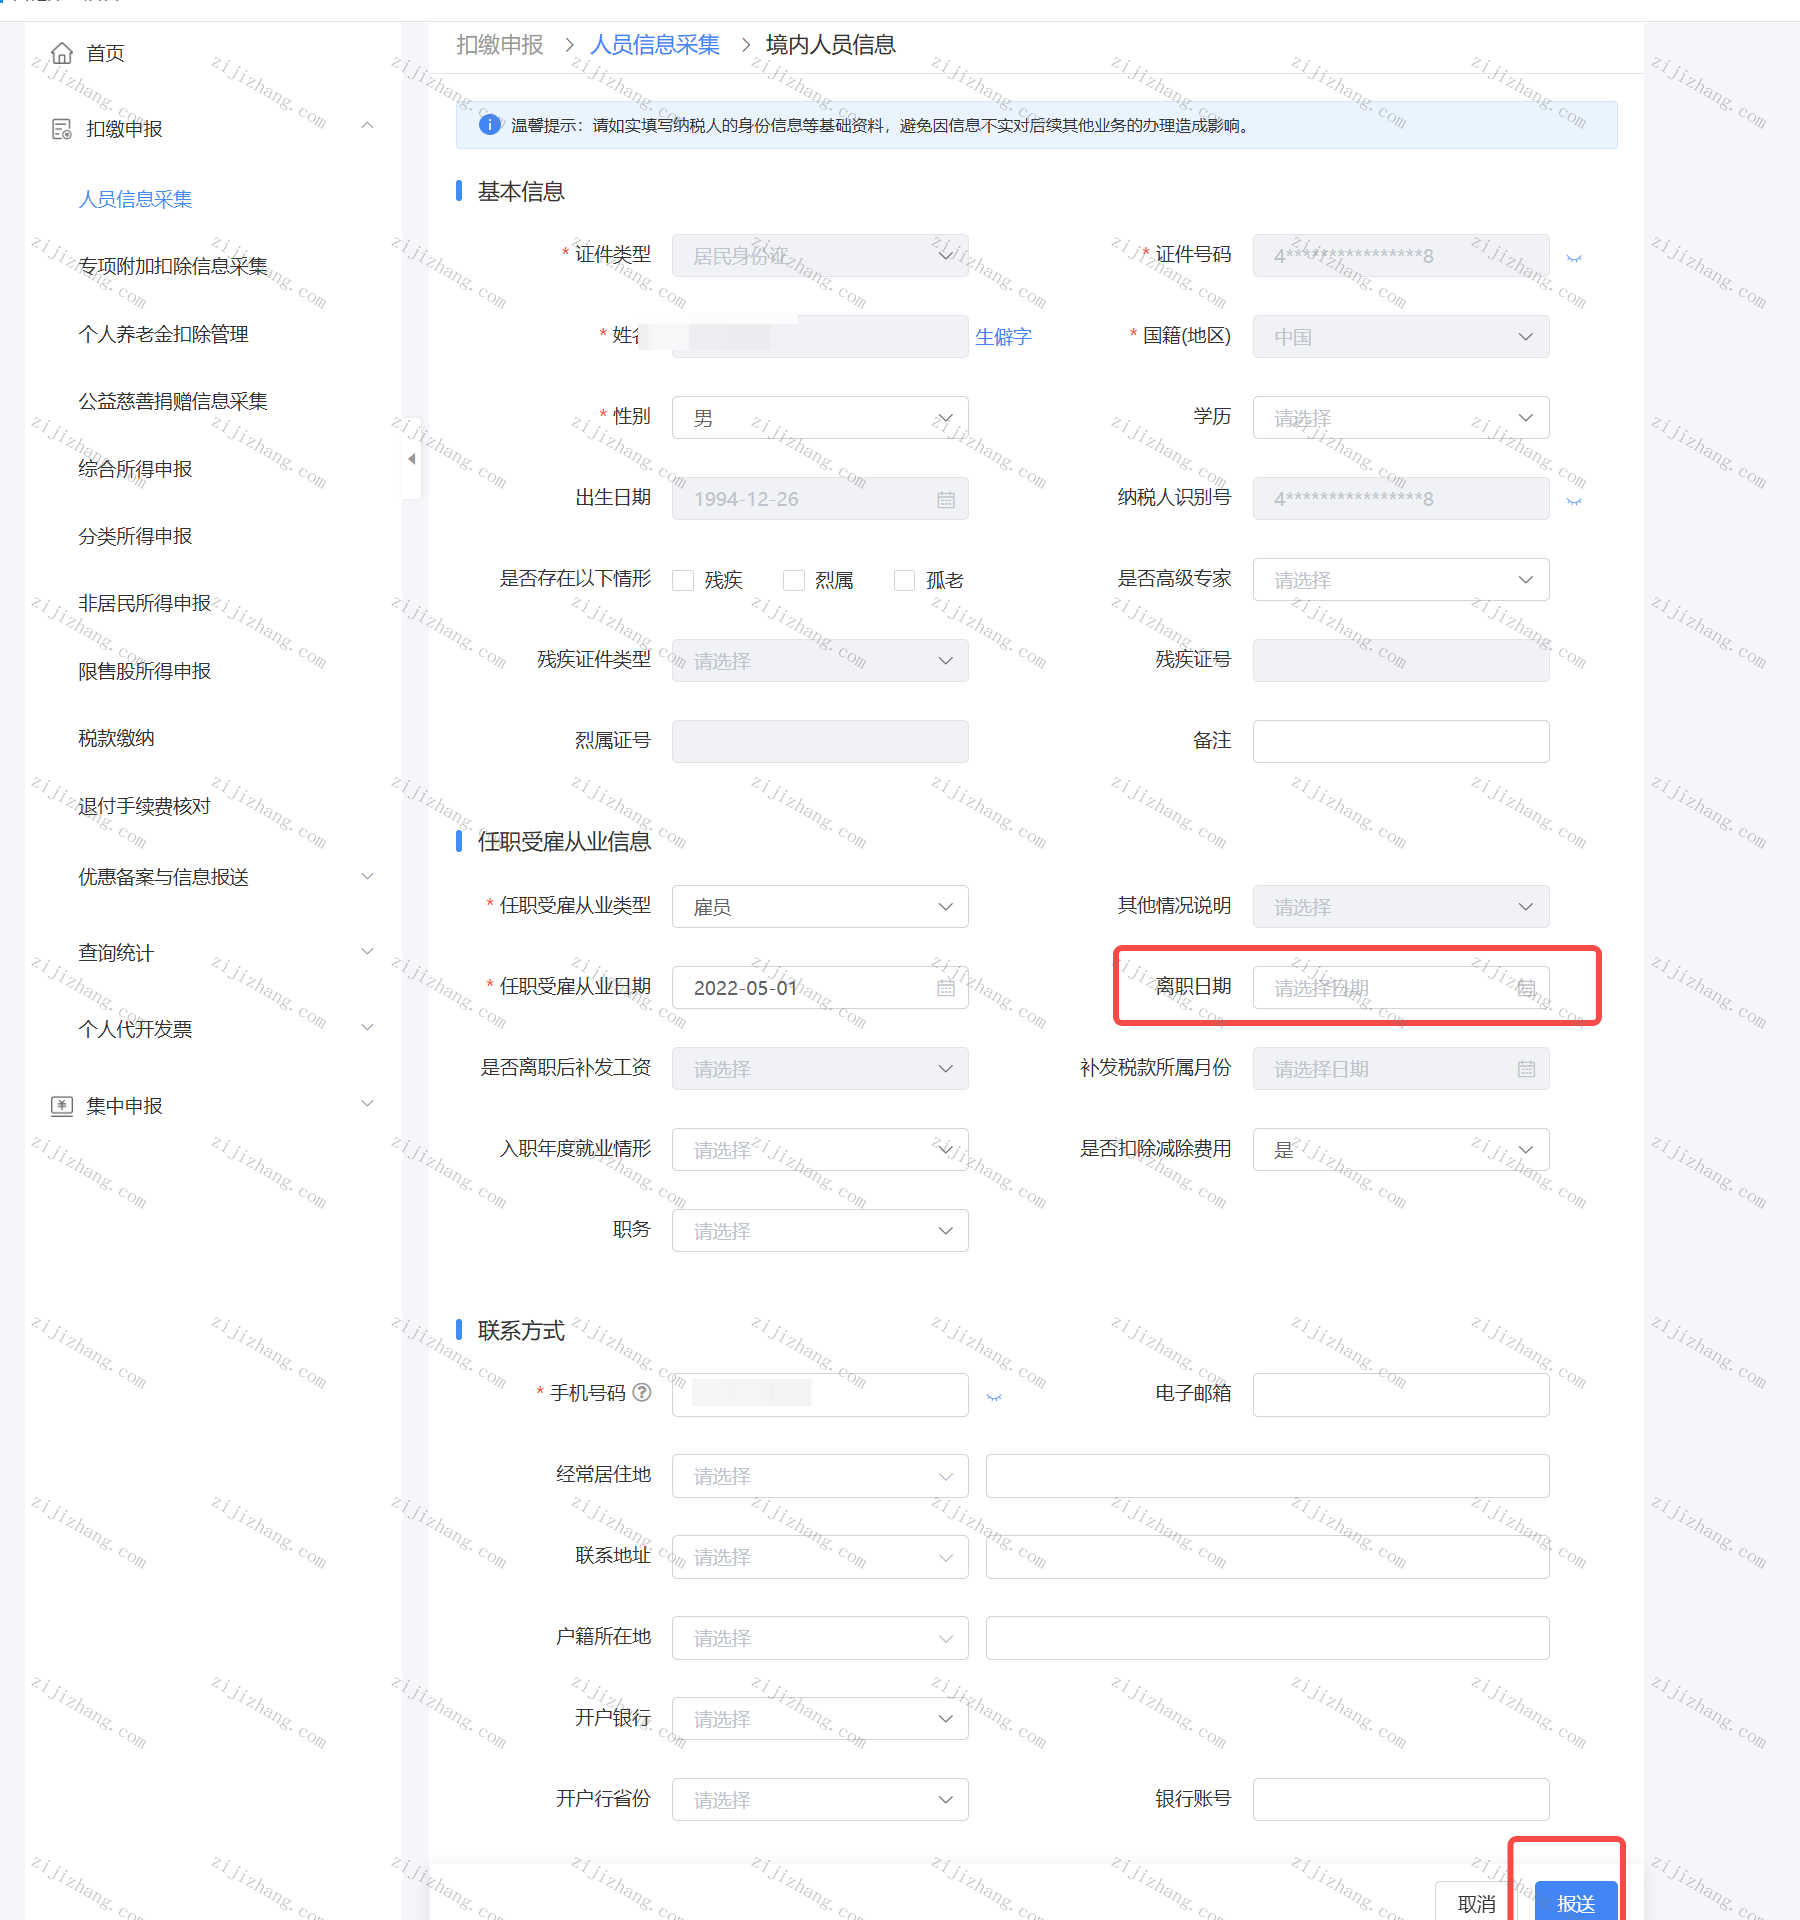Open the 国籍(地区) dropdown
The image size is (1800, 1920).
tap(1401, 337)
